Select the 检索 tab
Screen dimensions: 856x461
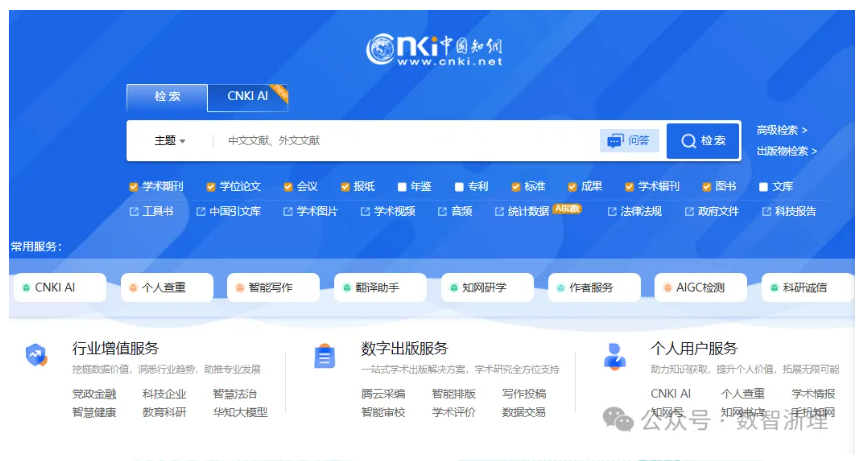(x=167, y=97)
